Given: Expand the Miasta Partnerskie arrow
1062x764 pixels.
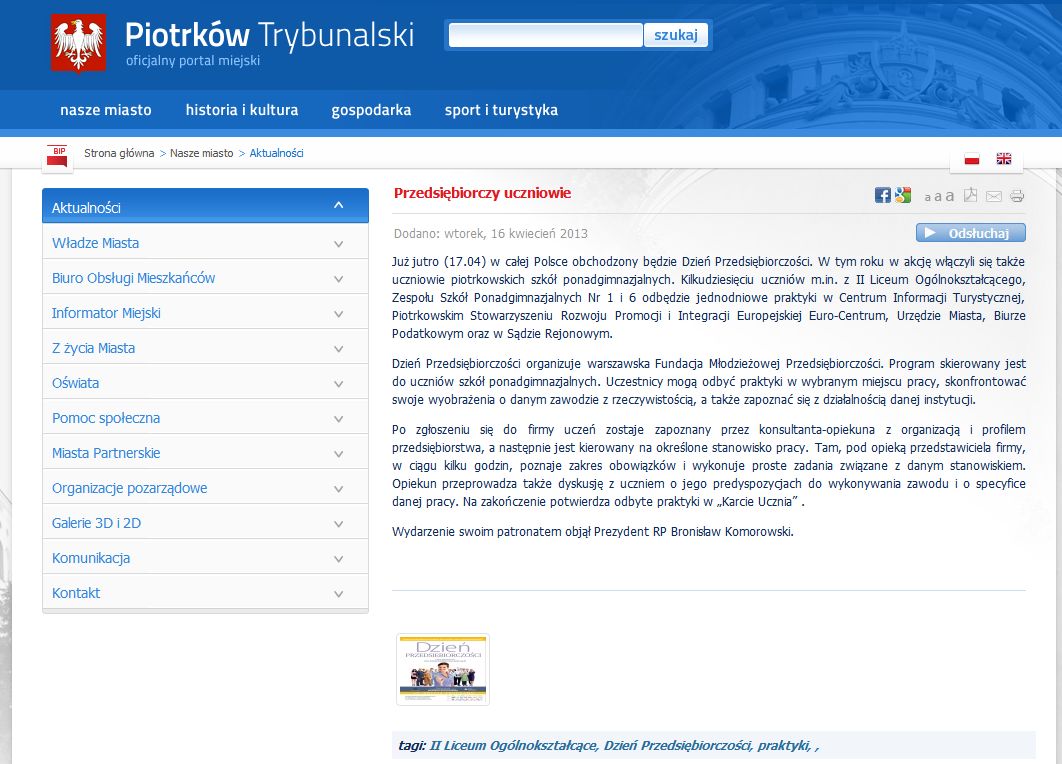Looking at the screenshot, I should click(x=339, y=454).
